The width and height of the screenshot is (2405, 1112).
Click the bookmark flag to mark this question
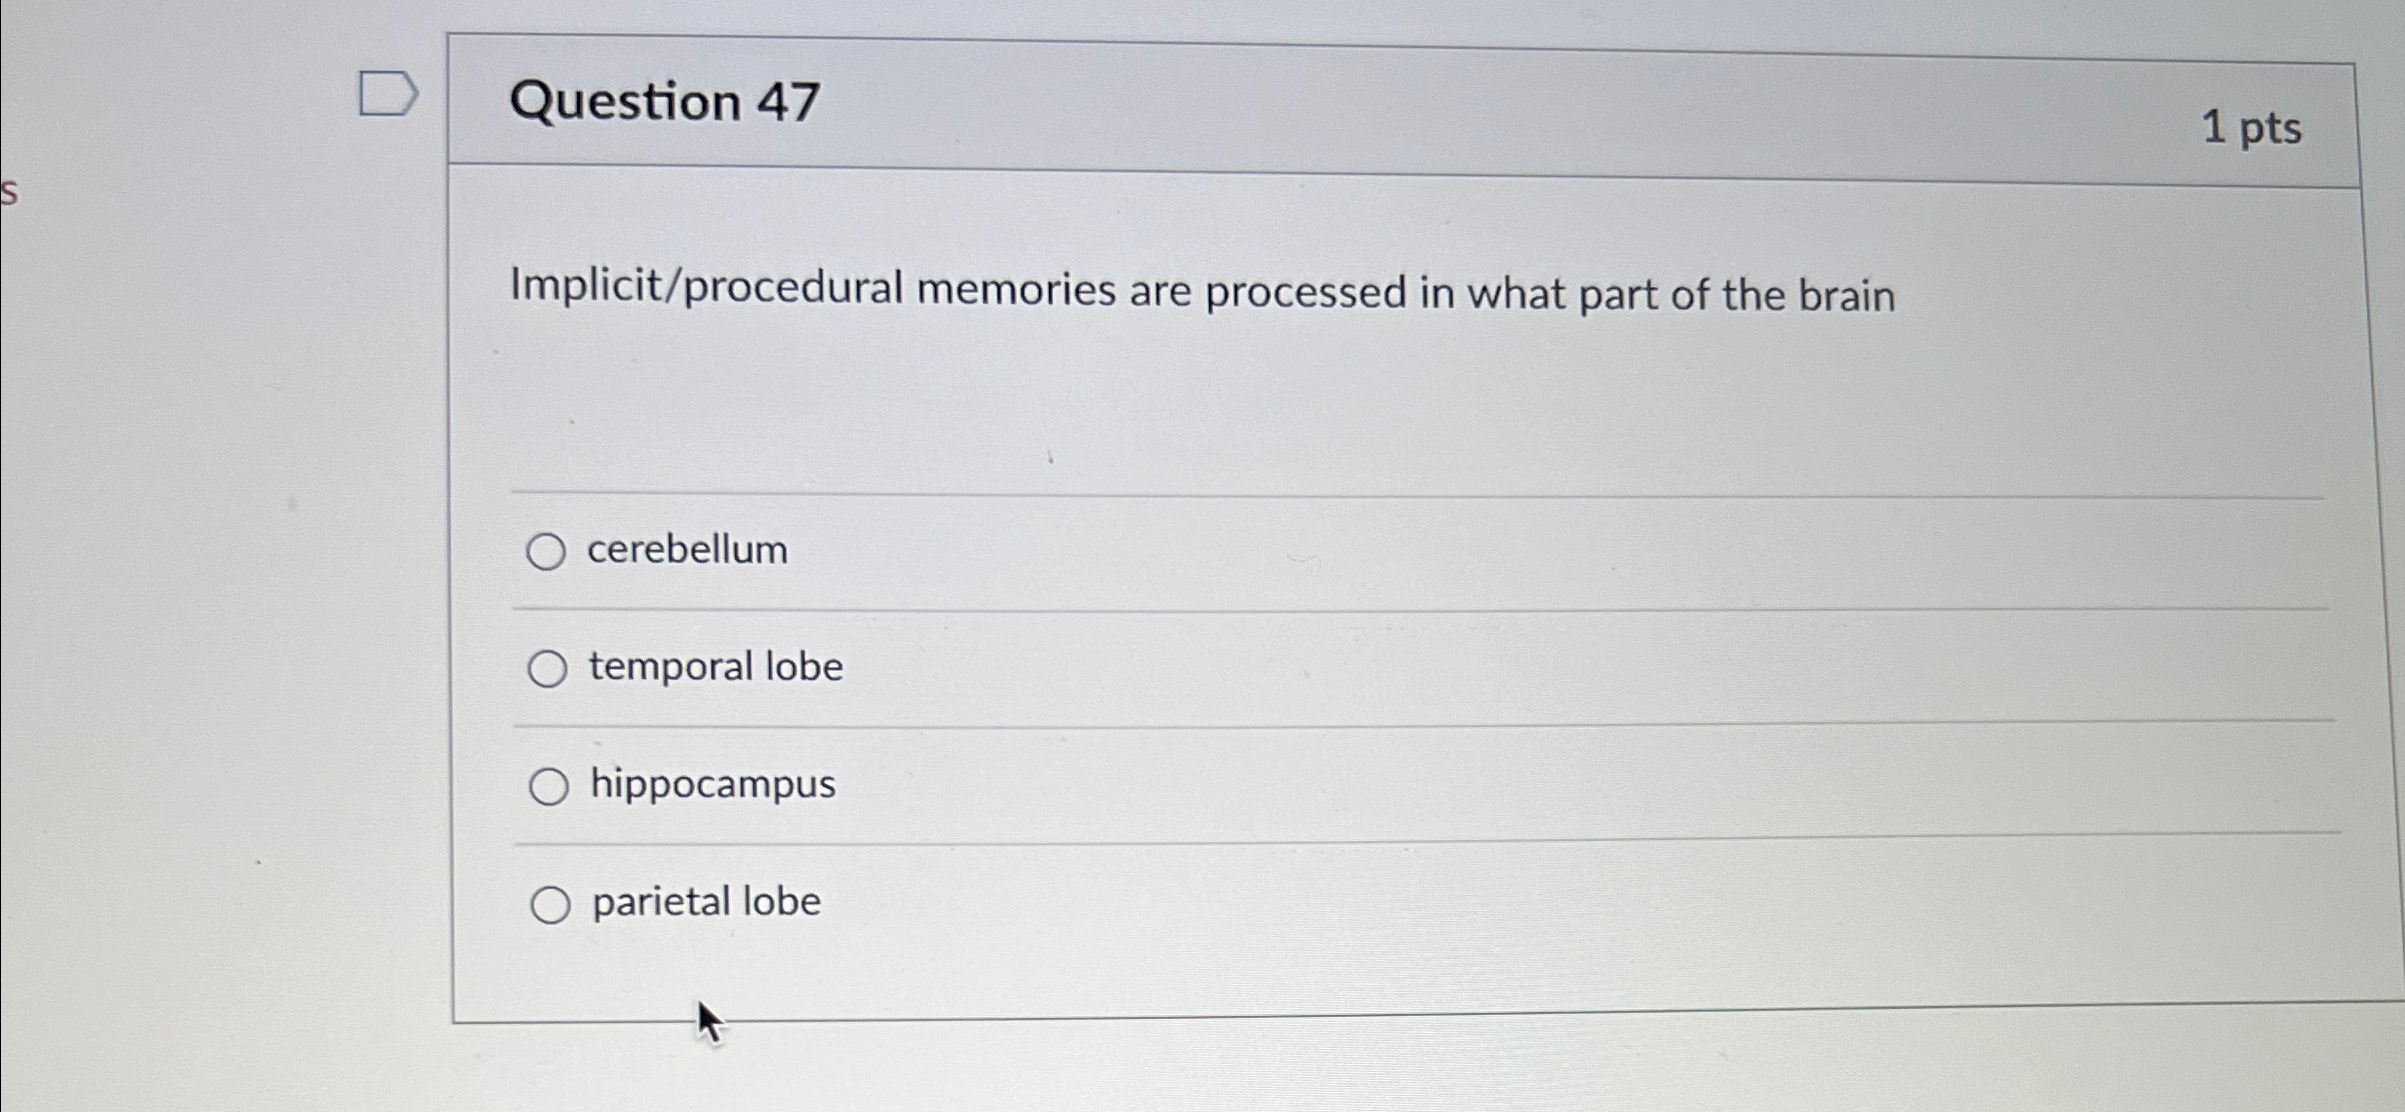pos(388,92)
